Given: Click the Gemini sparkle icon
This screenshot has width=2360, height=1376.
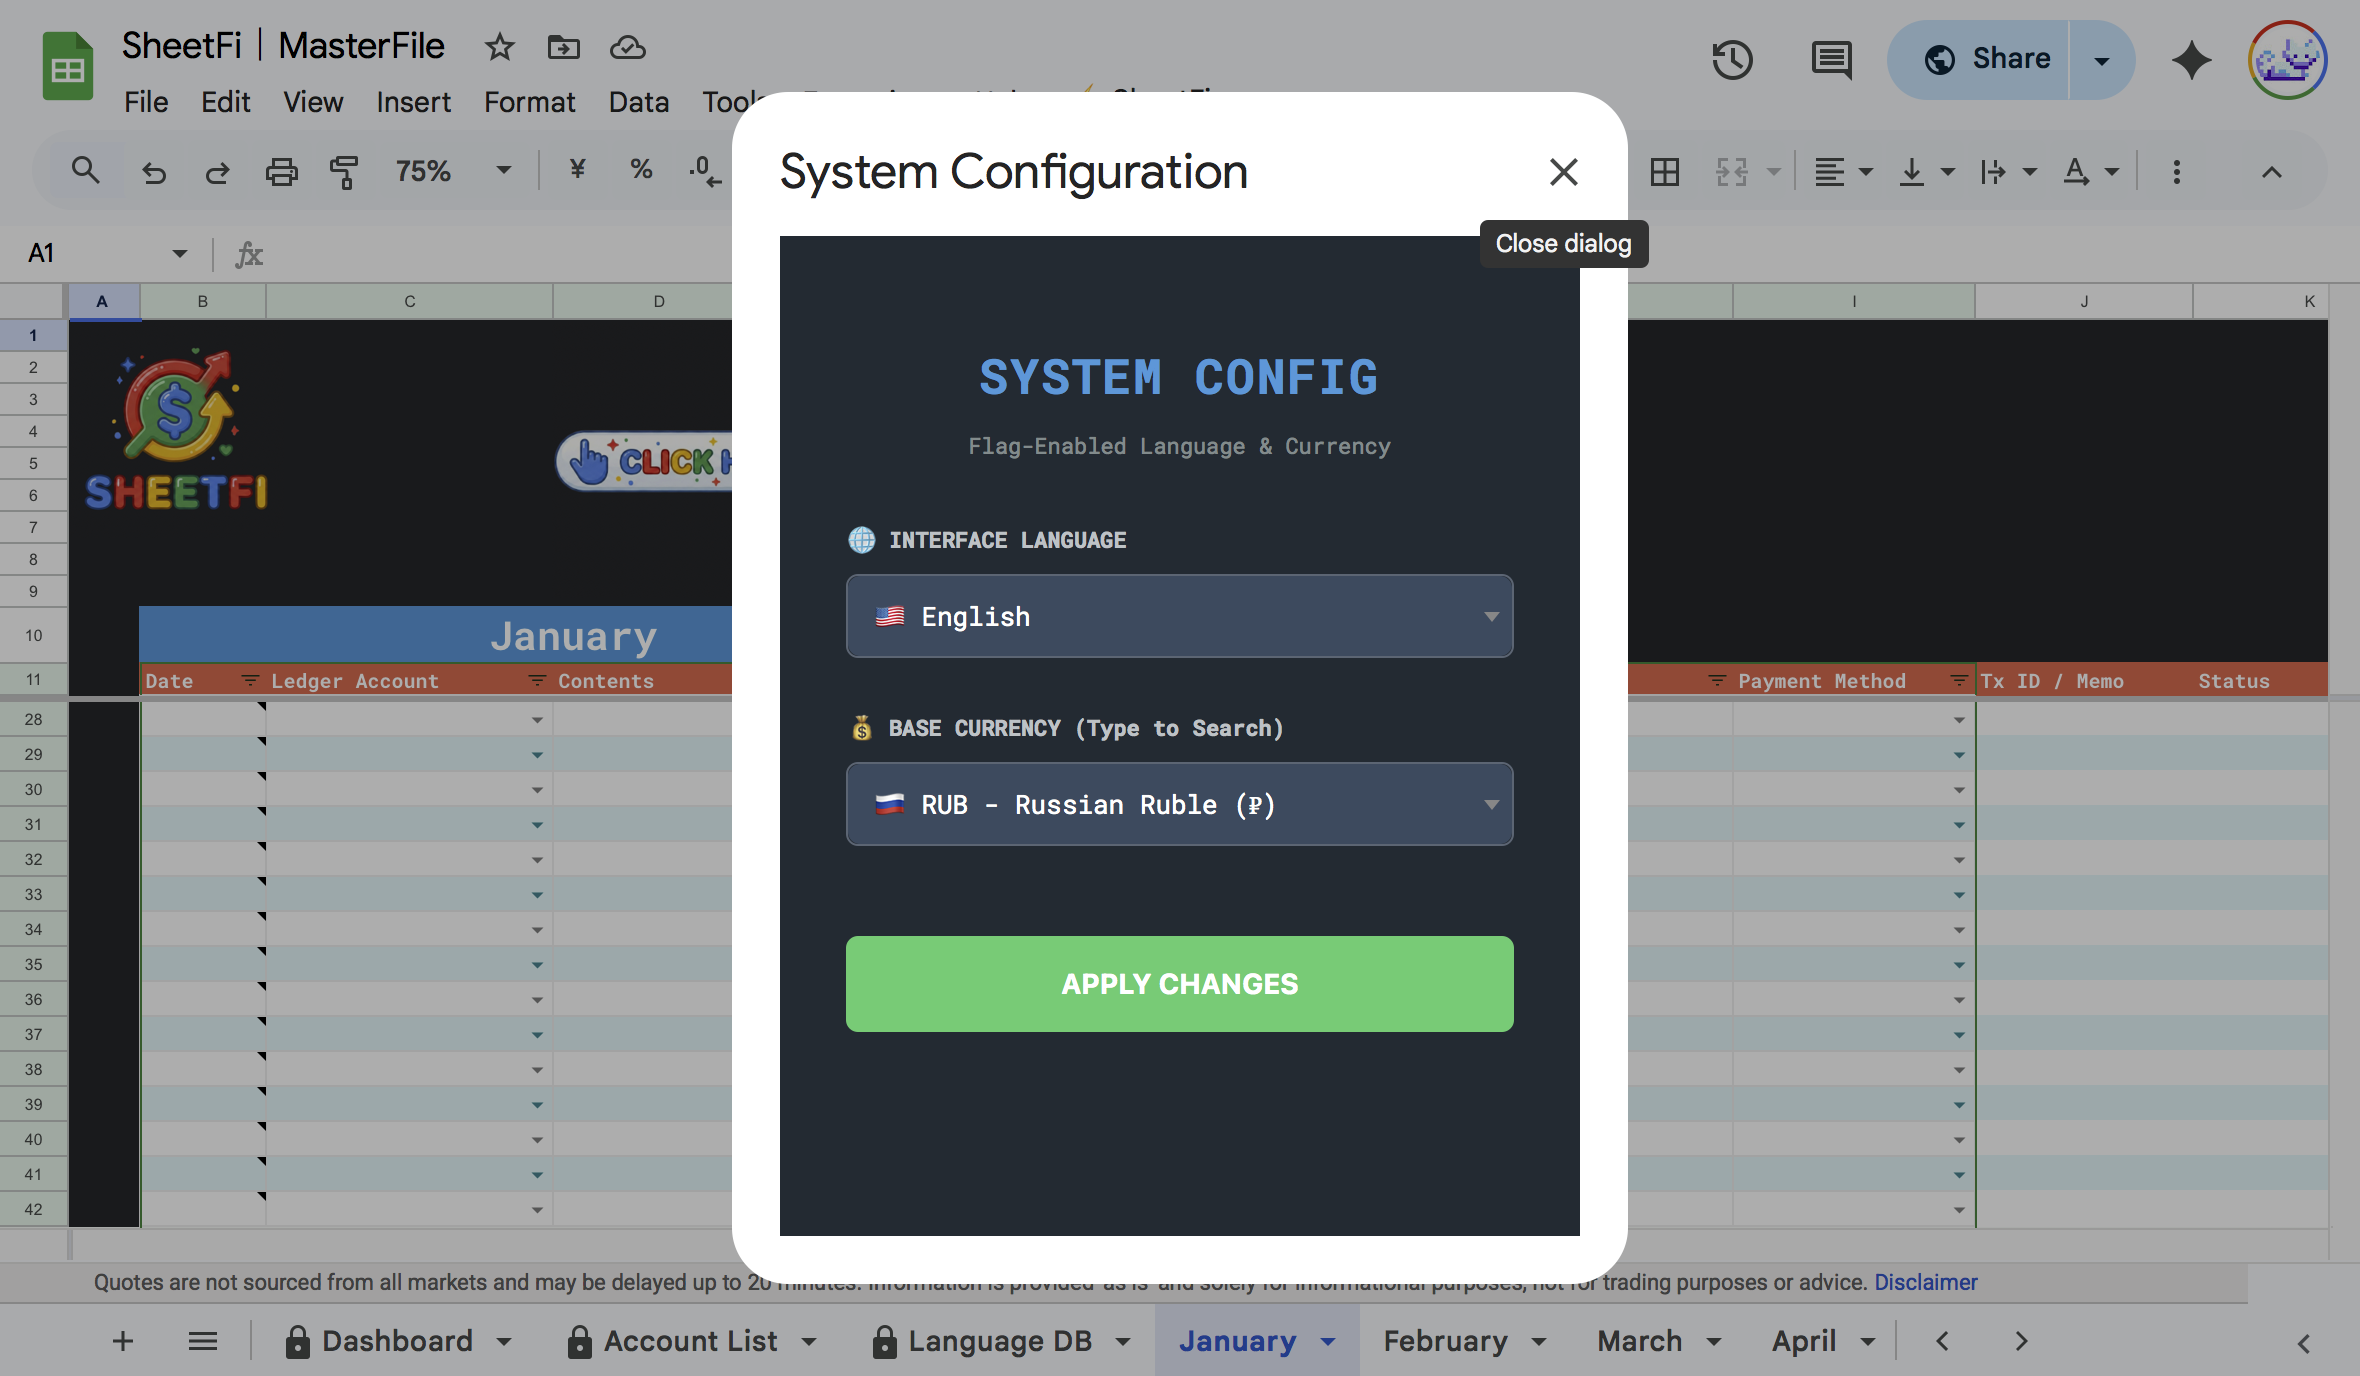Looking at the screenshot, I should click(2191, 60).
